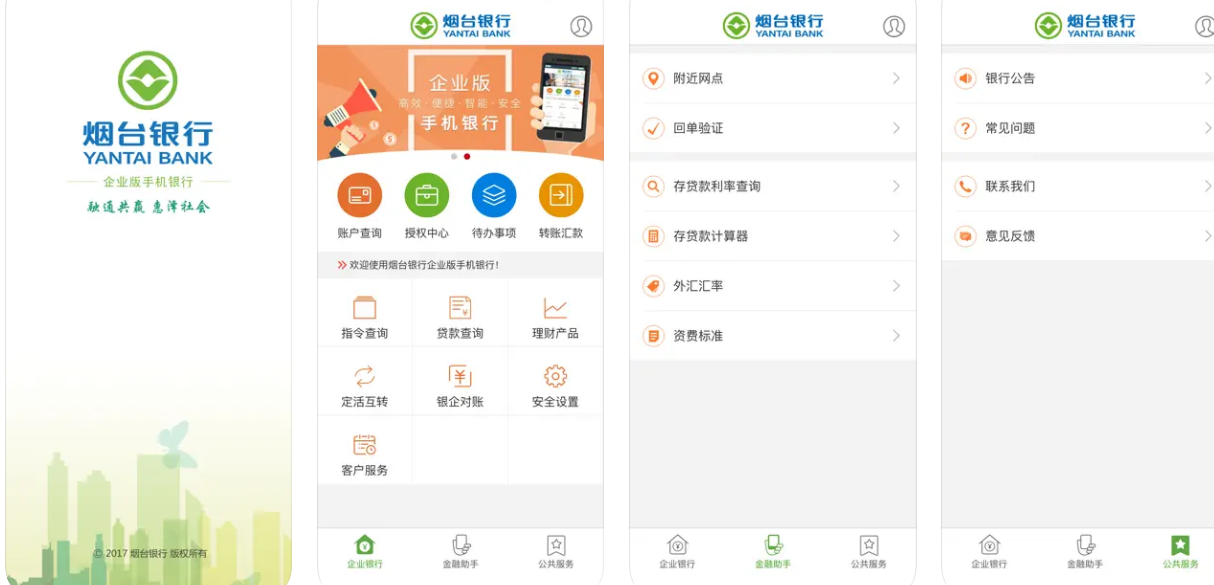Open 客户服务 icon

365,445
